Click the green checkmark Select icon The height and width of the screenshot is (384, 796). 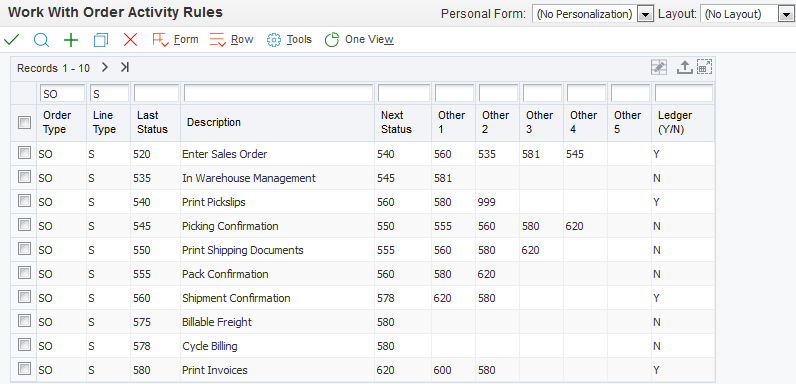pos(11,40)
